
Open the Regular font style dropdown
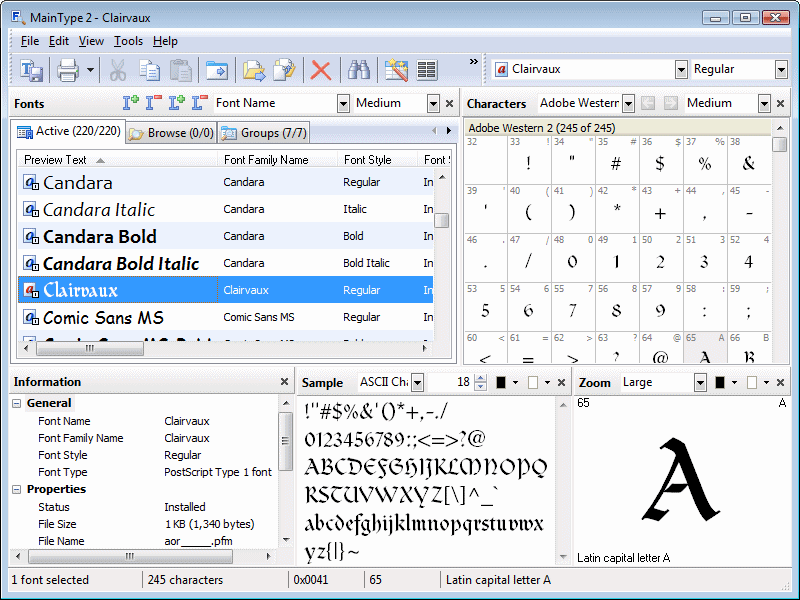(x=781, y=69)
